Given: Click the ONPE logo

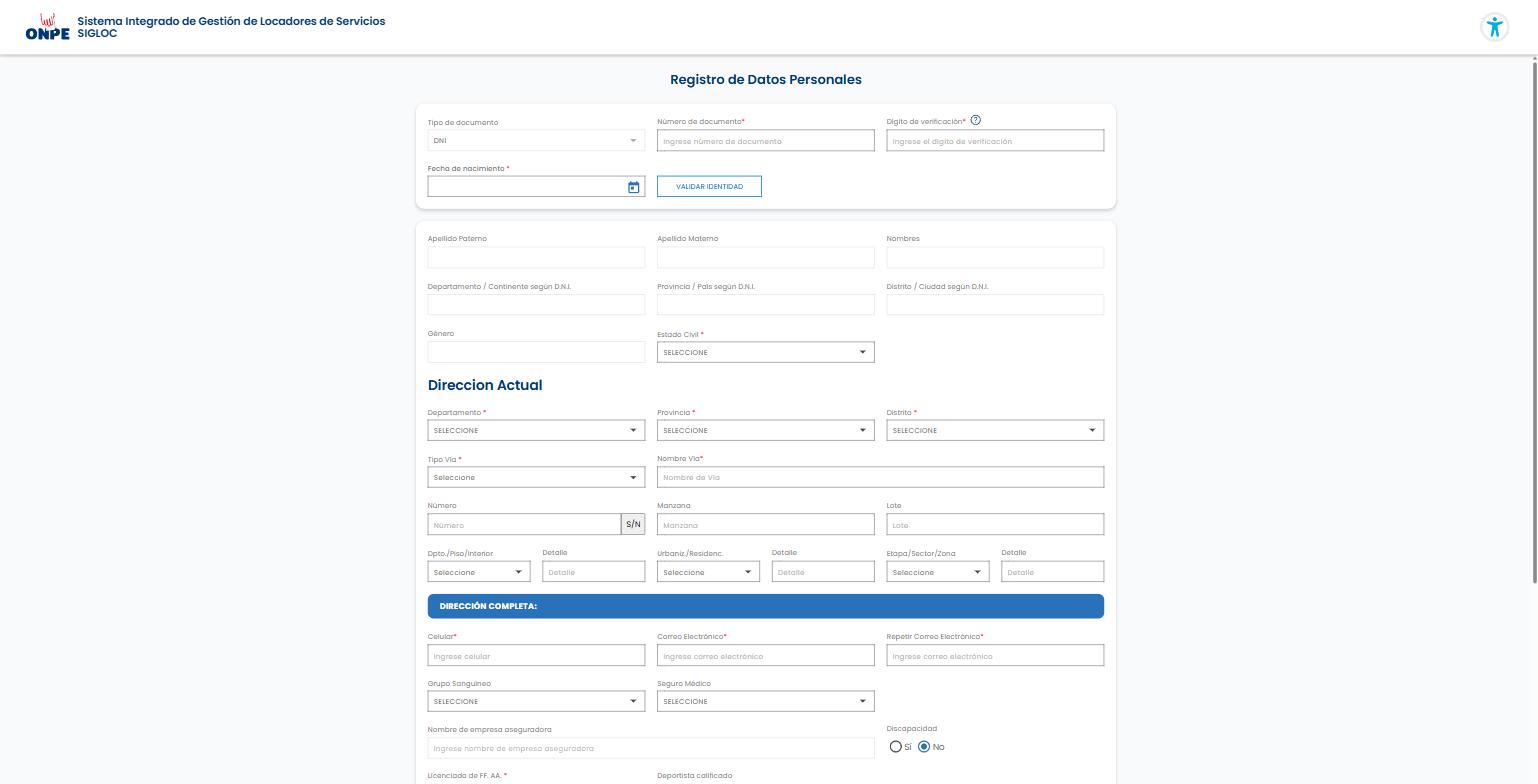Looking at the screenshot, I should 47,27.
